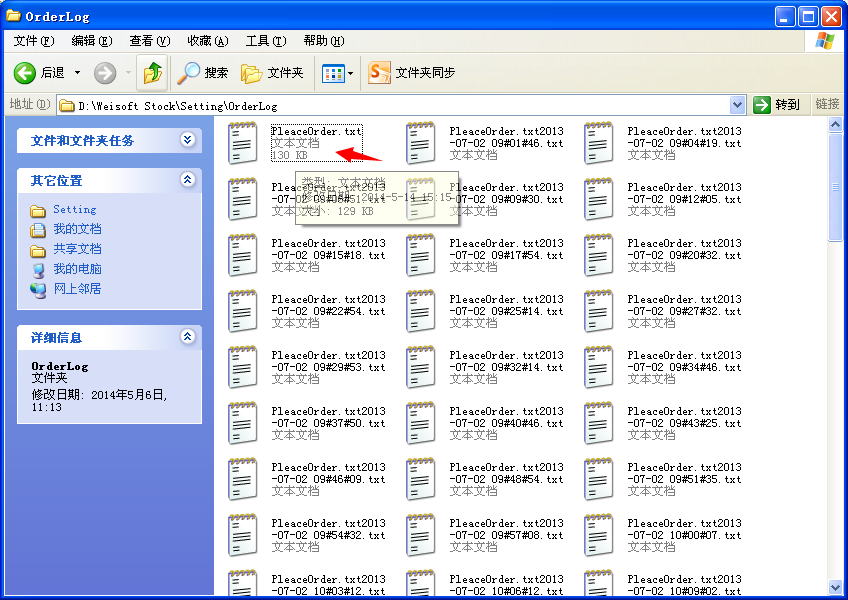Select file icon for 09#40#46.txt
This screenshot has width=848, height=600.
[420, 423]
